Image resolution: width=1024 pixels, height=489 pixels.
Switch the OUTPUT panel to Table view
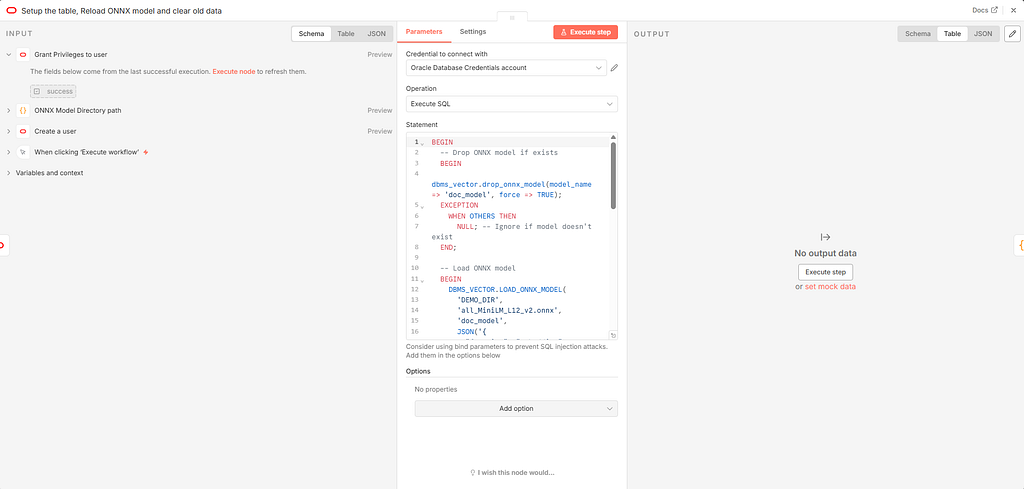[952, 33]
